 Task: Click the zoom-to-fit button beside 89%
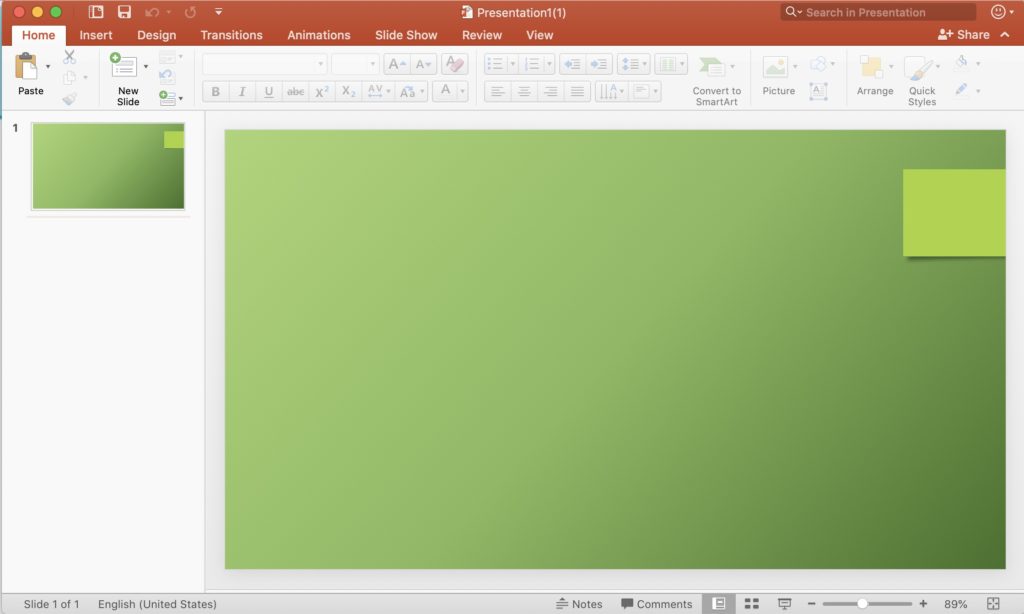tap(993, 604)
